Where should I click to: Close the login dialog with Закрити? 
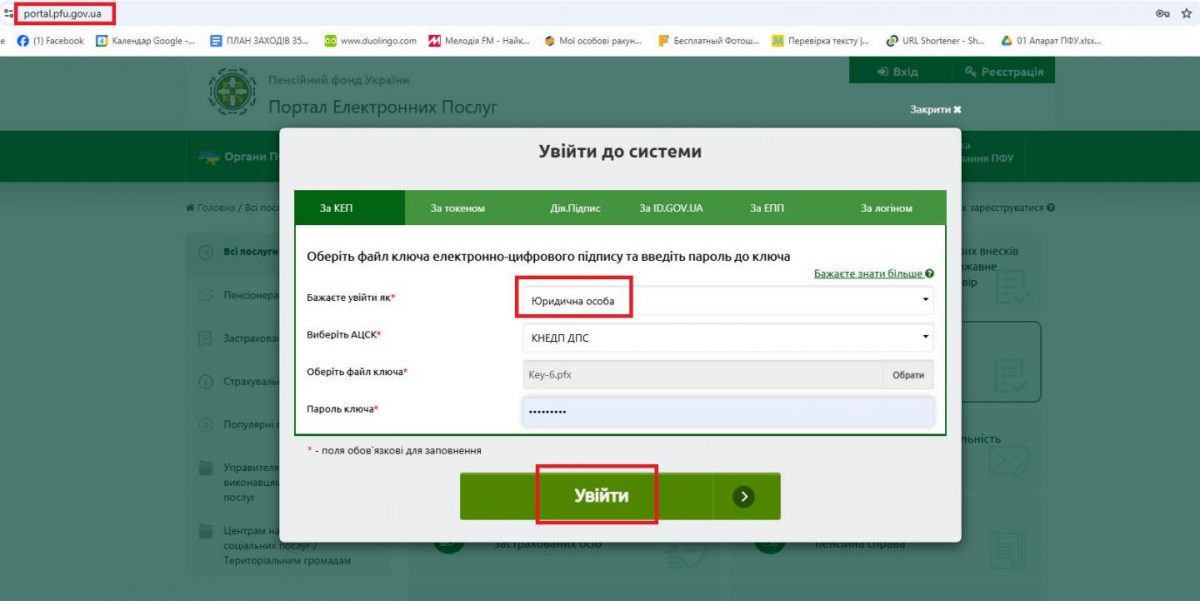(x=935, y=109)
